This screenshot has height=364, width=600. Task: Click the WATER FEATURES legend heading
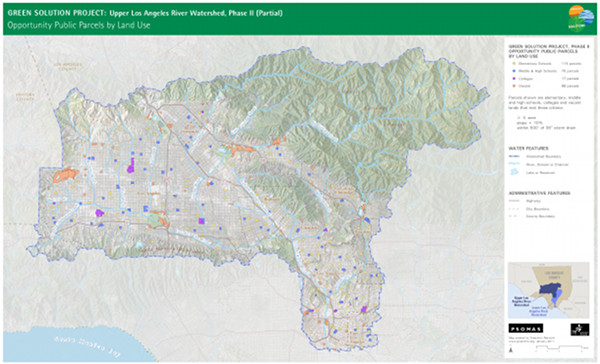pos(528,149)
